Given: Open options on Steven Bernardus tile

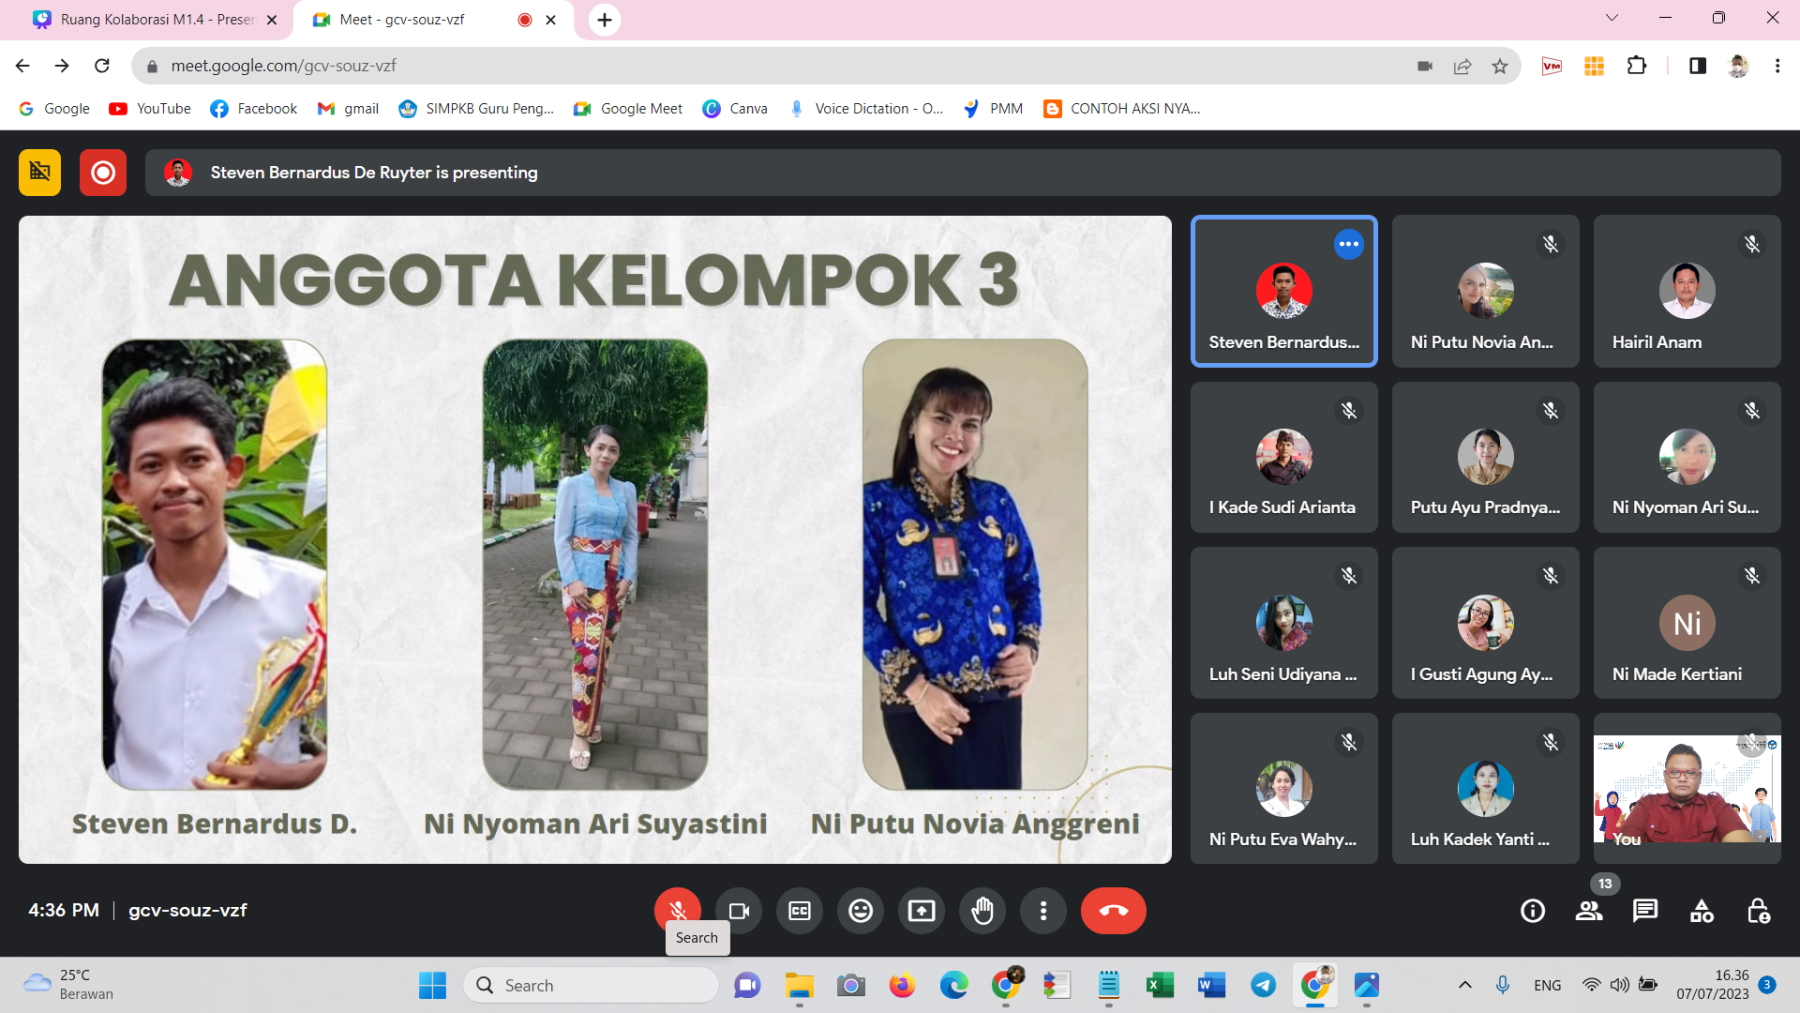Looking at the screenshot, I should [x=1348, y=244].
